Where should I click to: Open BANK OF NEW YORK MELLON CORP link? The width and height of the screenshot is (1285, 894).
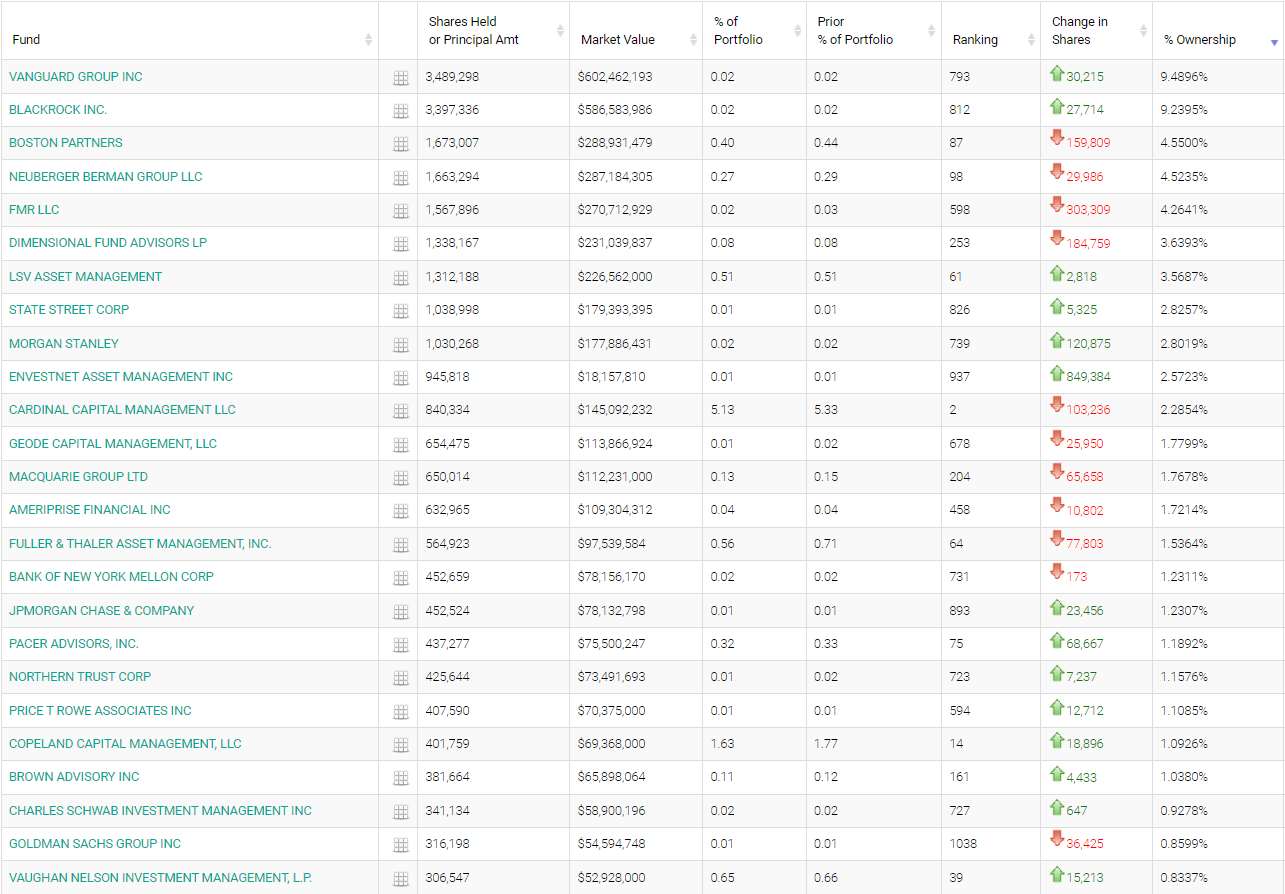tap(111, 577)
